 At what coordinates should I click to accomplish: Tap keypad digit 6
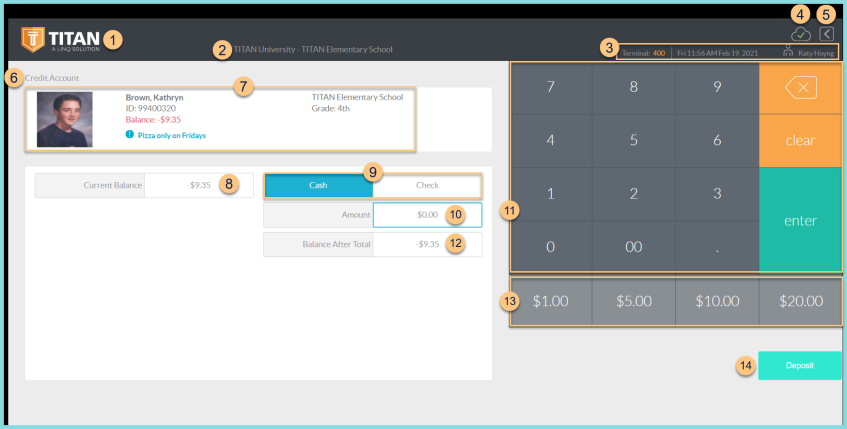point(717,140)
